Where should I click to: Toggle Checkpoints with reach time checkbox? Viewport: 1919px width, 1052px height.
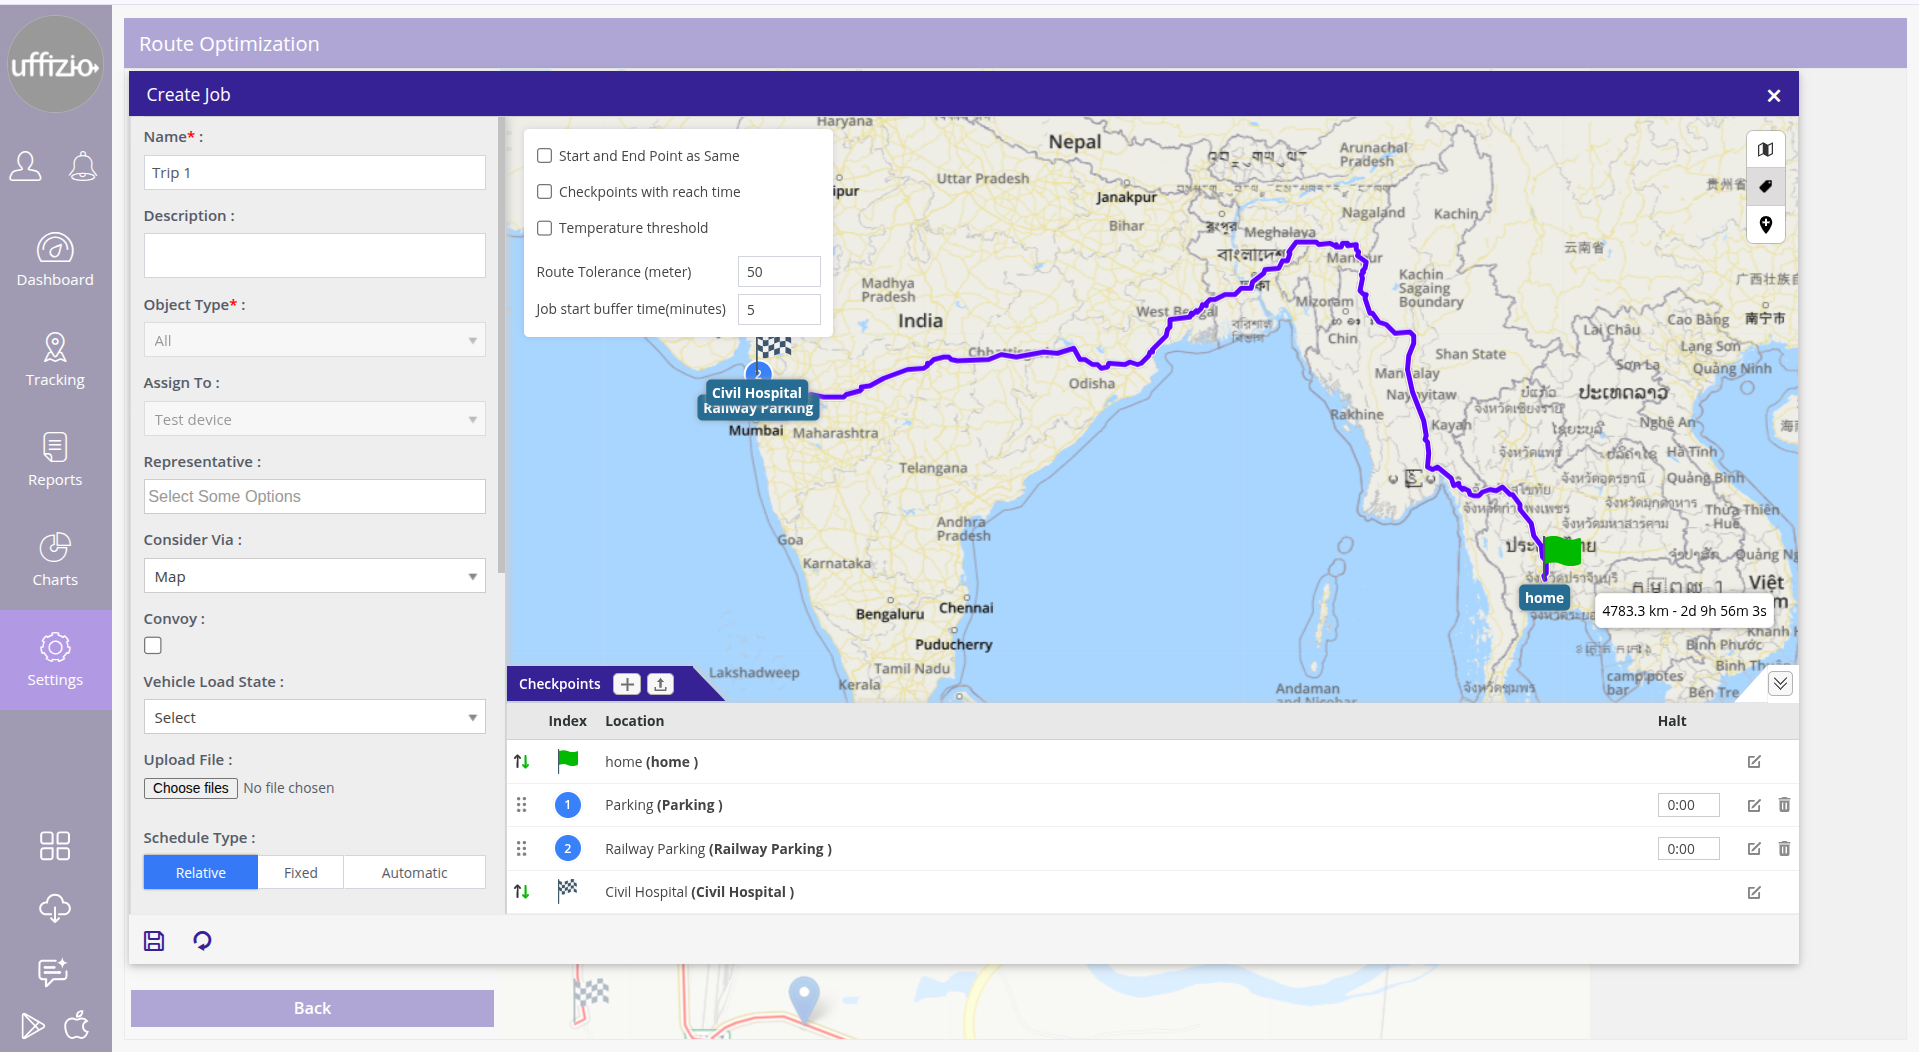tap(545, 192)
